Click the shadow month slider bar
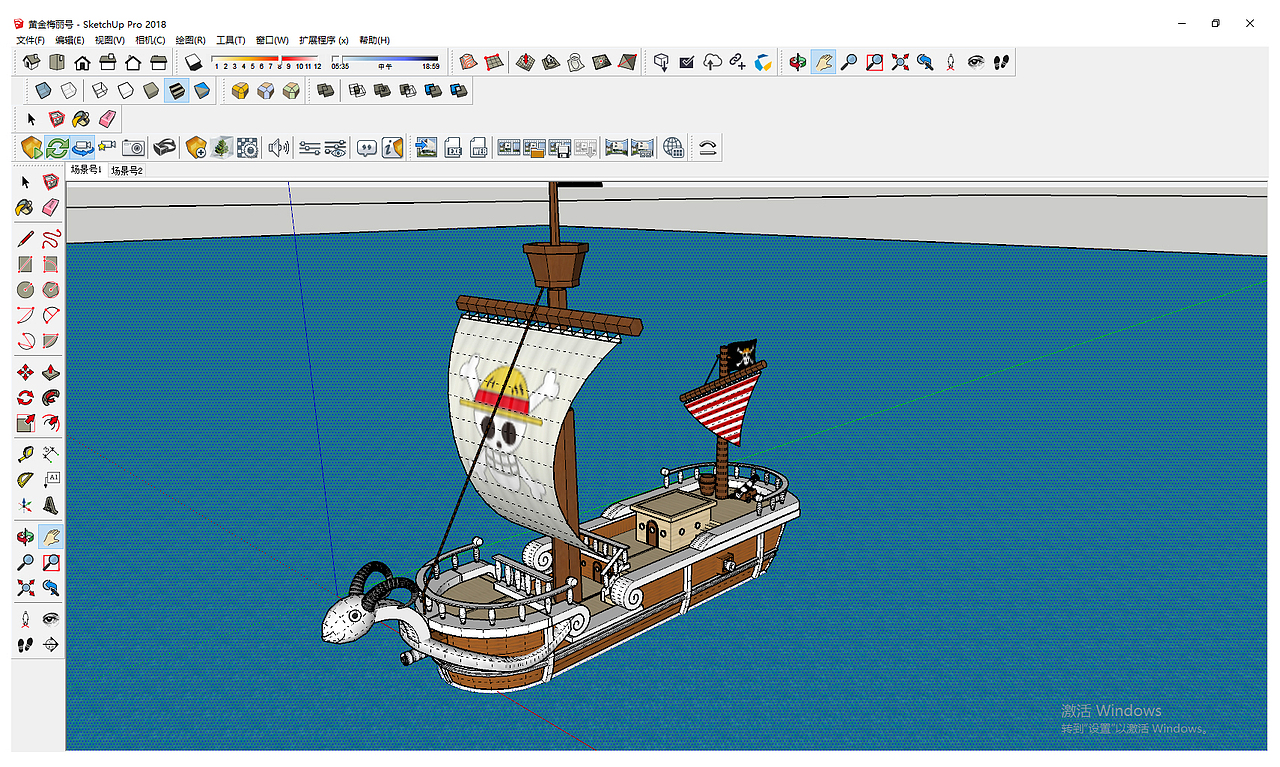 [x=267, y=60]
